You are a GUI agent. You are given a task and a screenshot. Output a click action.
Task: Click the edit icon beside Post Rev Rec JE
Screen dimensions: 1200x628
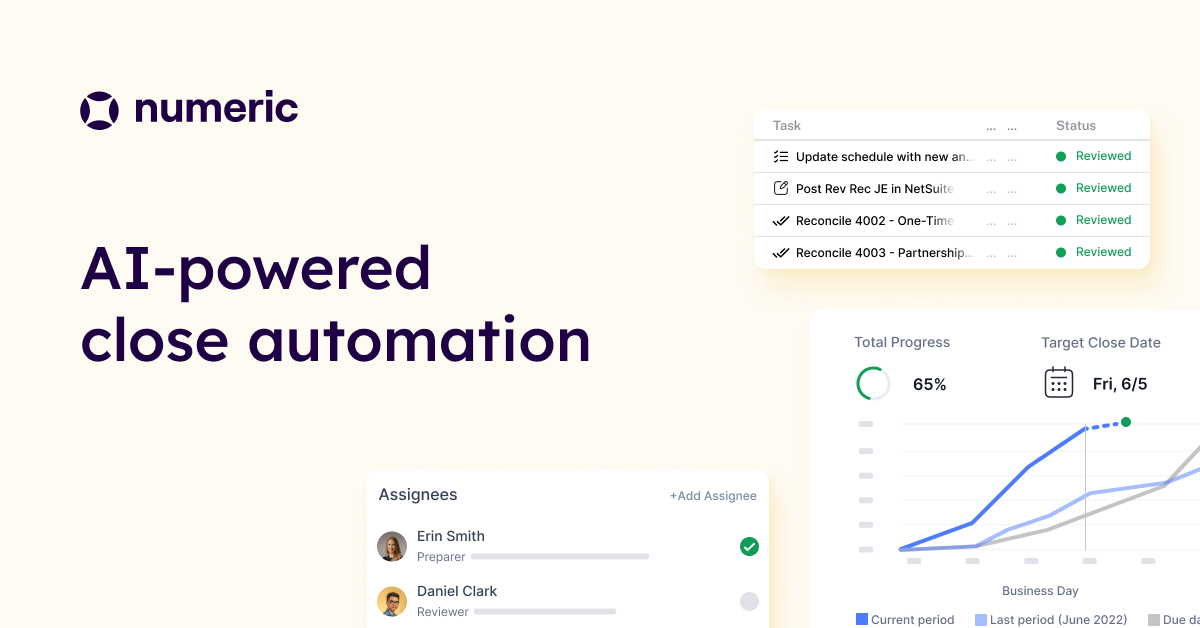click(781, 188)
